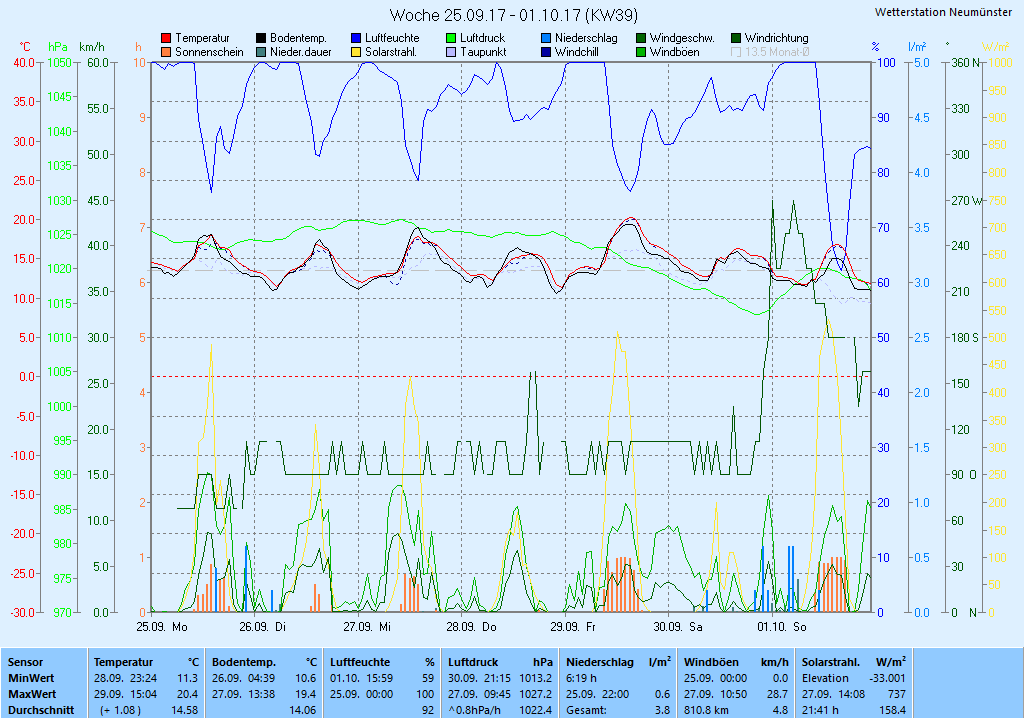Click the dark blue Windchill legend square

[547, 52]
